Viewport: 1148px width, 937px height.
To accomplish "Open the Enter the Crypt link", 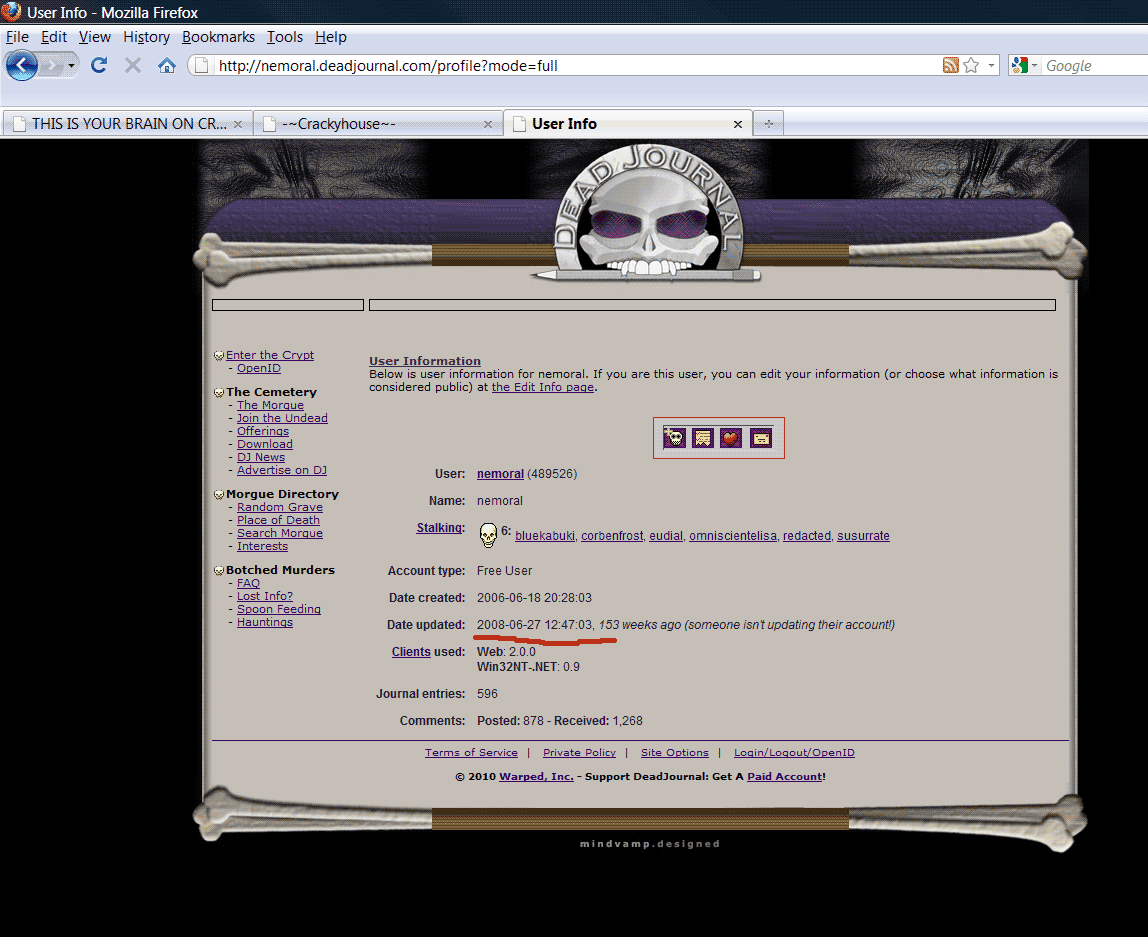I will tap(269, 355).
